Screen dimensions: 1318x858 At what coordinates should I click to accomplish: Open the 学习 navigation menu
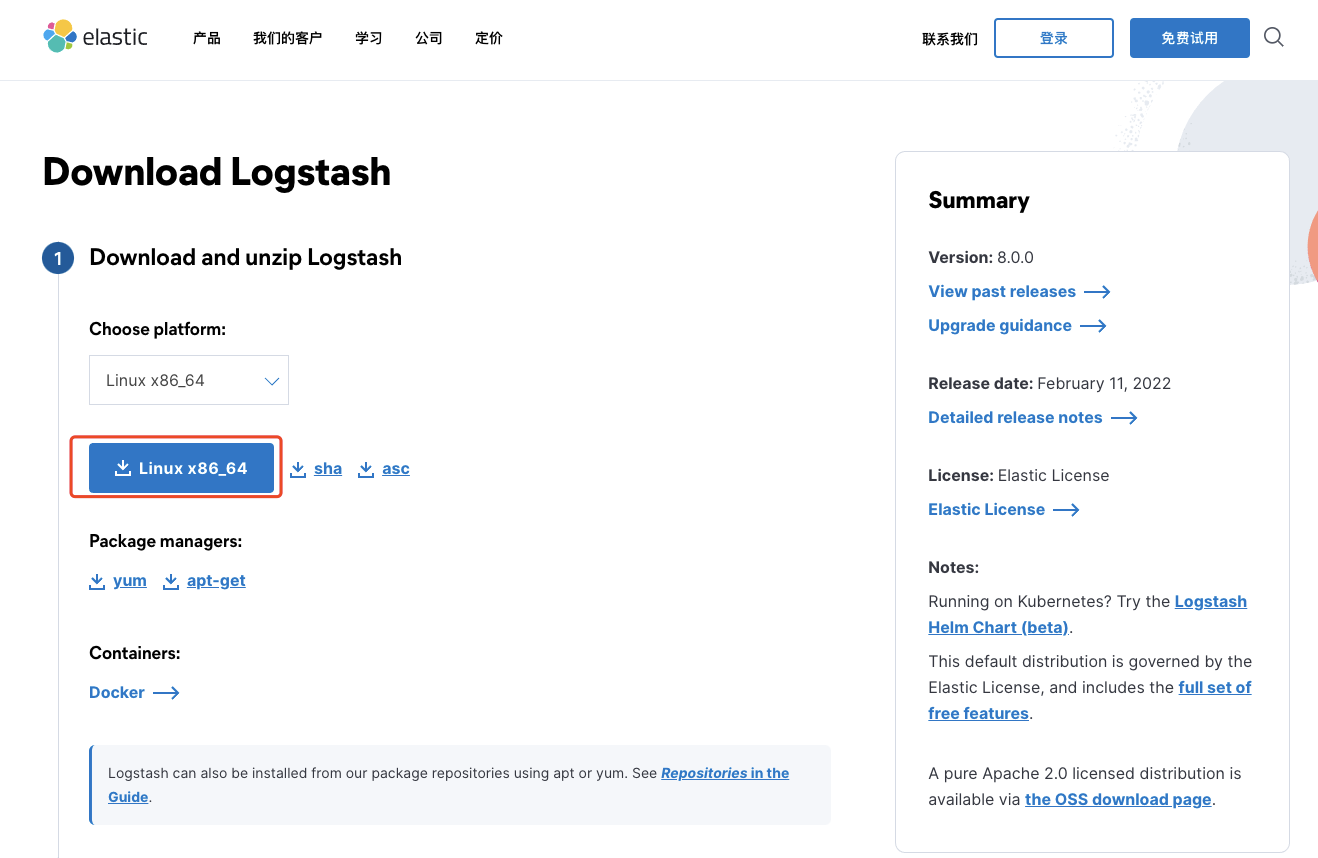coord(368,38)
